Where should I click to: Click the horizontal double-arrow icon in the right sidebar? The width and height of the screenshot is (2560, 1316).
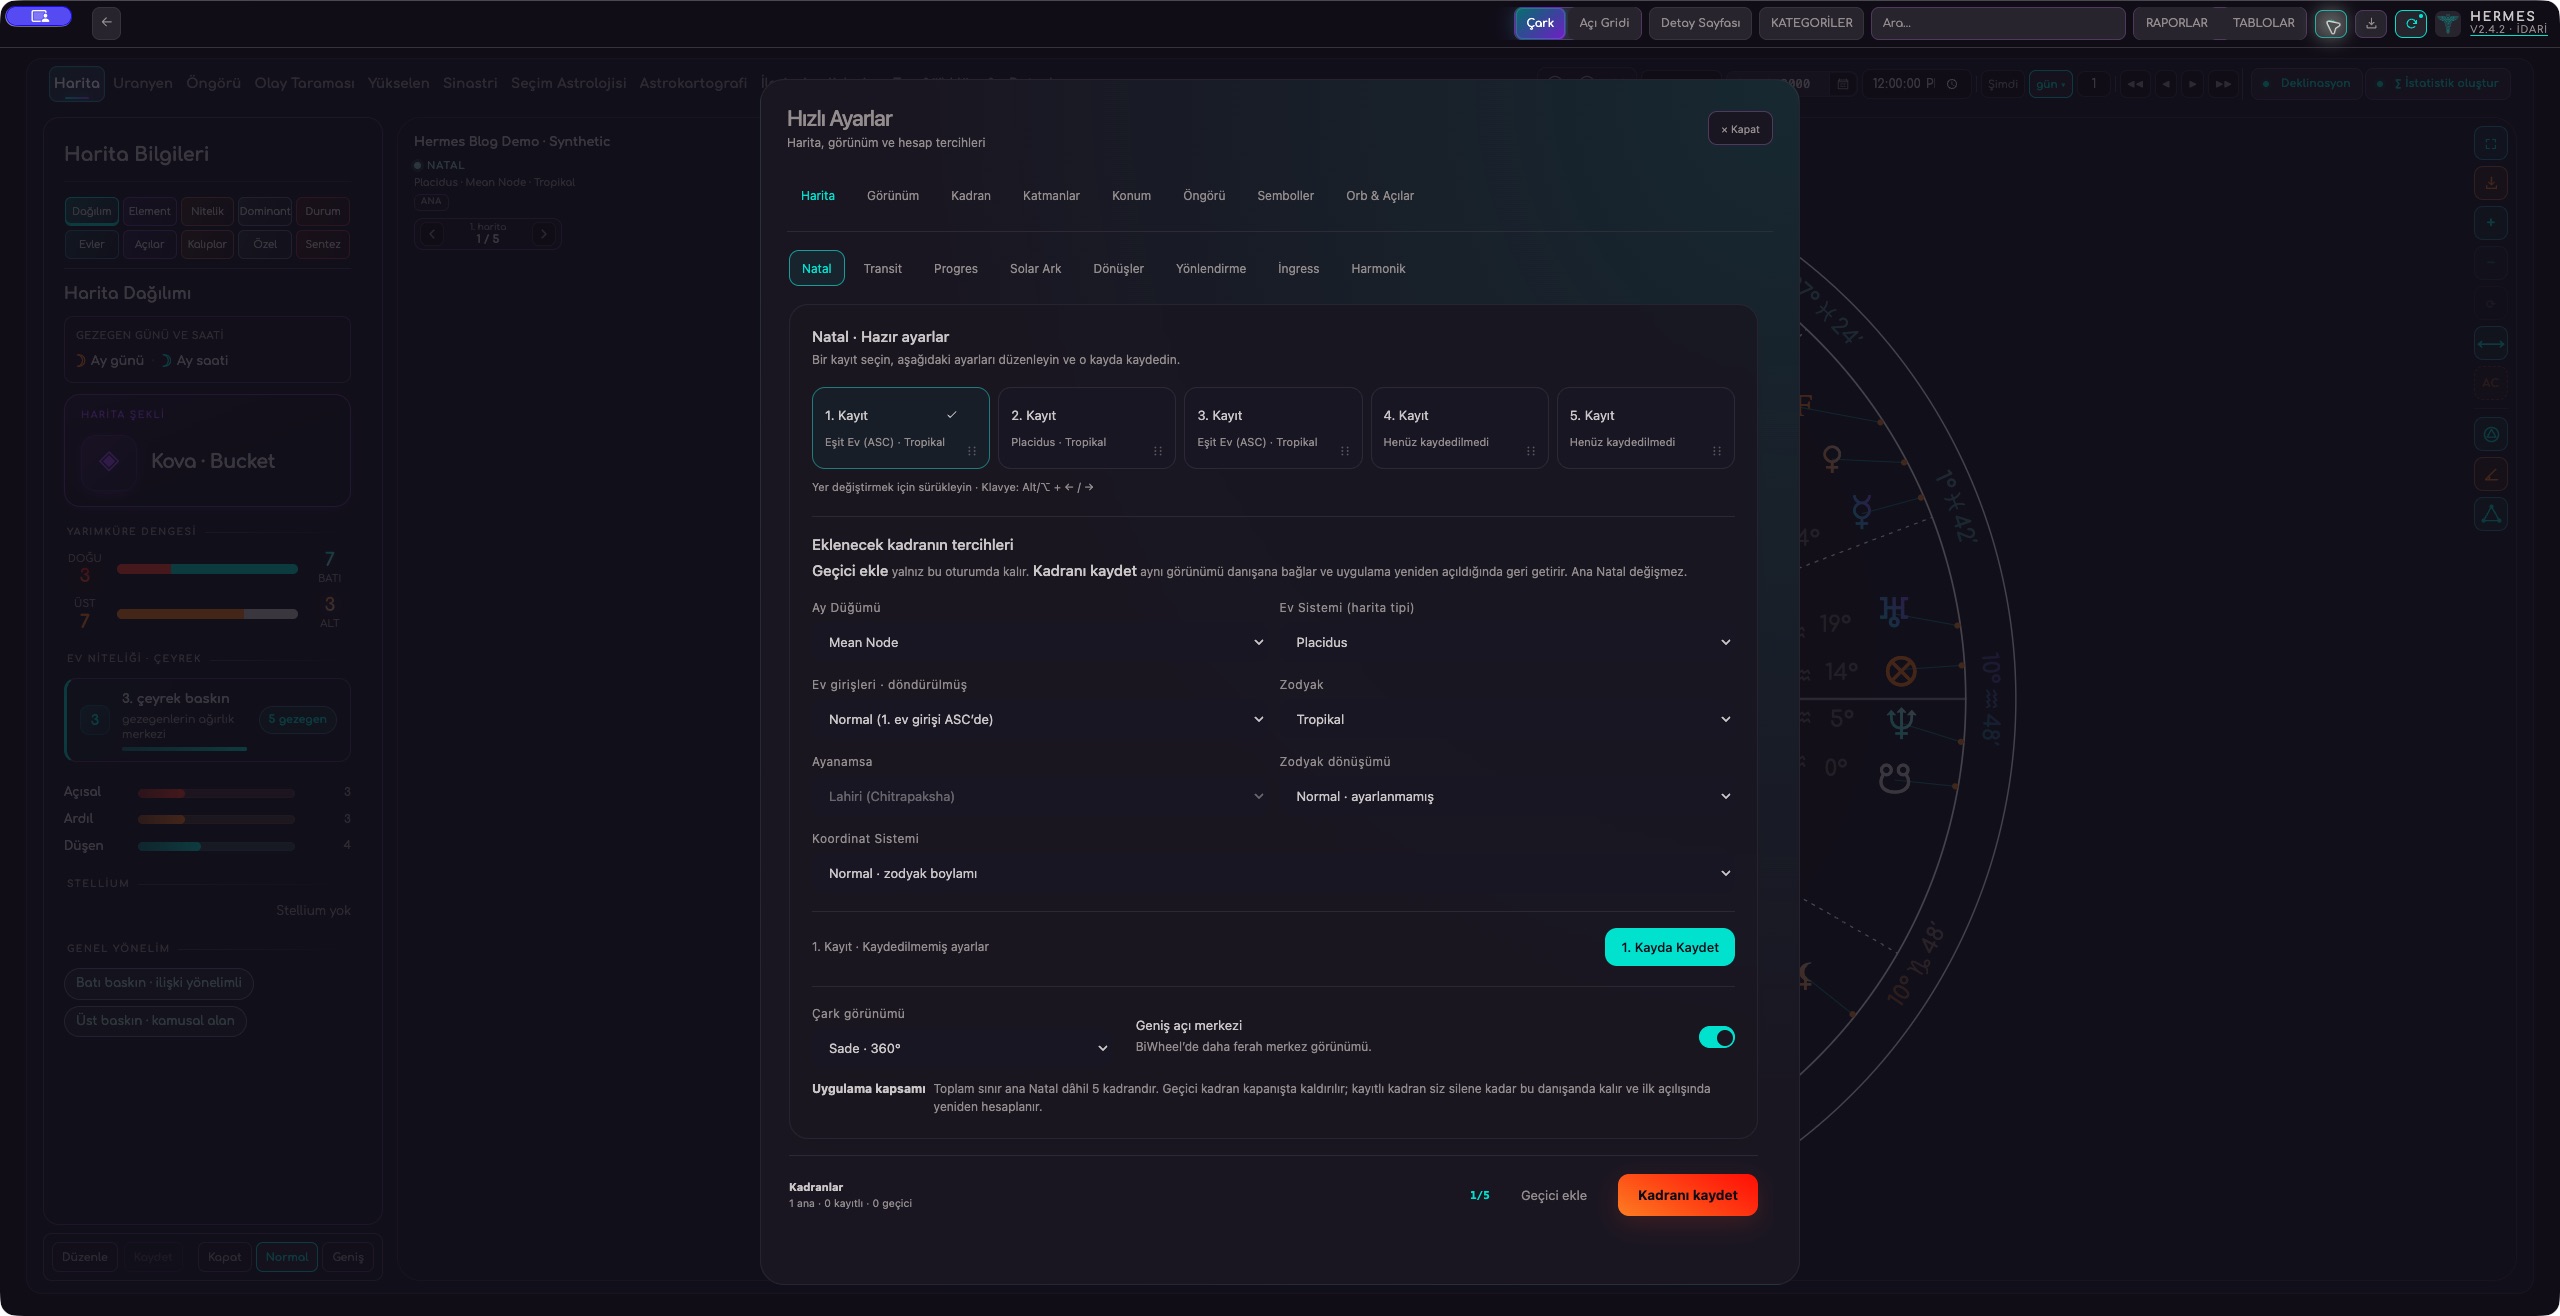pyautogui.click(x=2490, y=343)
